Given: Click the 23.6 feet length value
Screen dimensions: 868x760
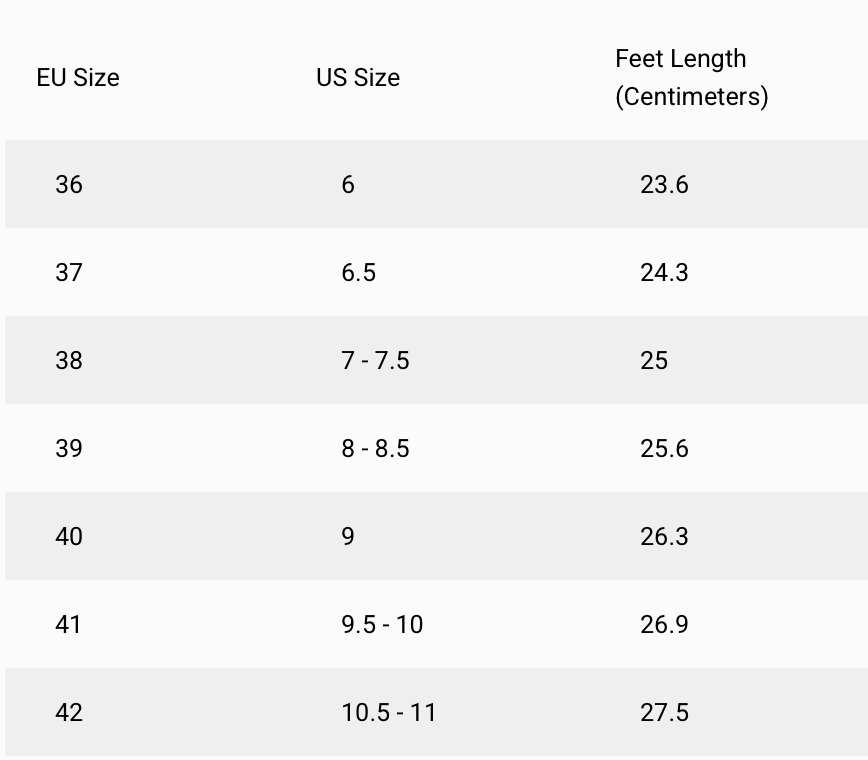Looking at the screenshot, I should coord(664,185).
